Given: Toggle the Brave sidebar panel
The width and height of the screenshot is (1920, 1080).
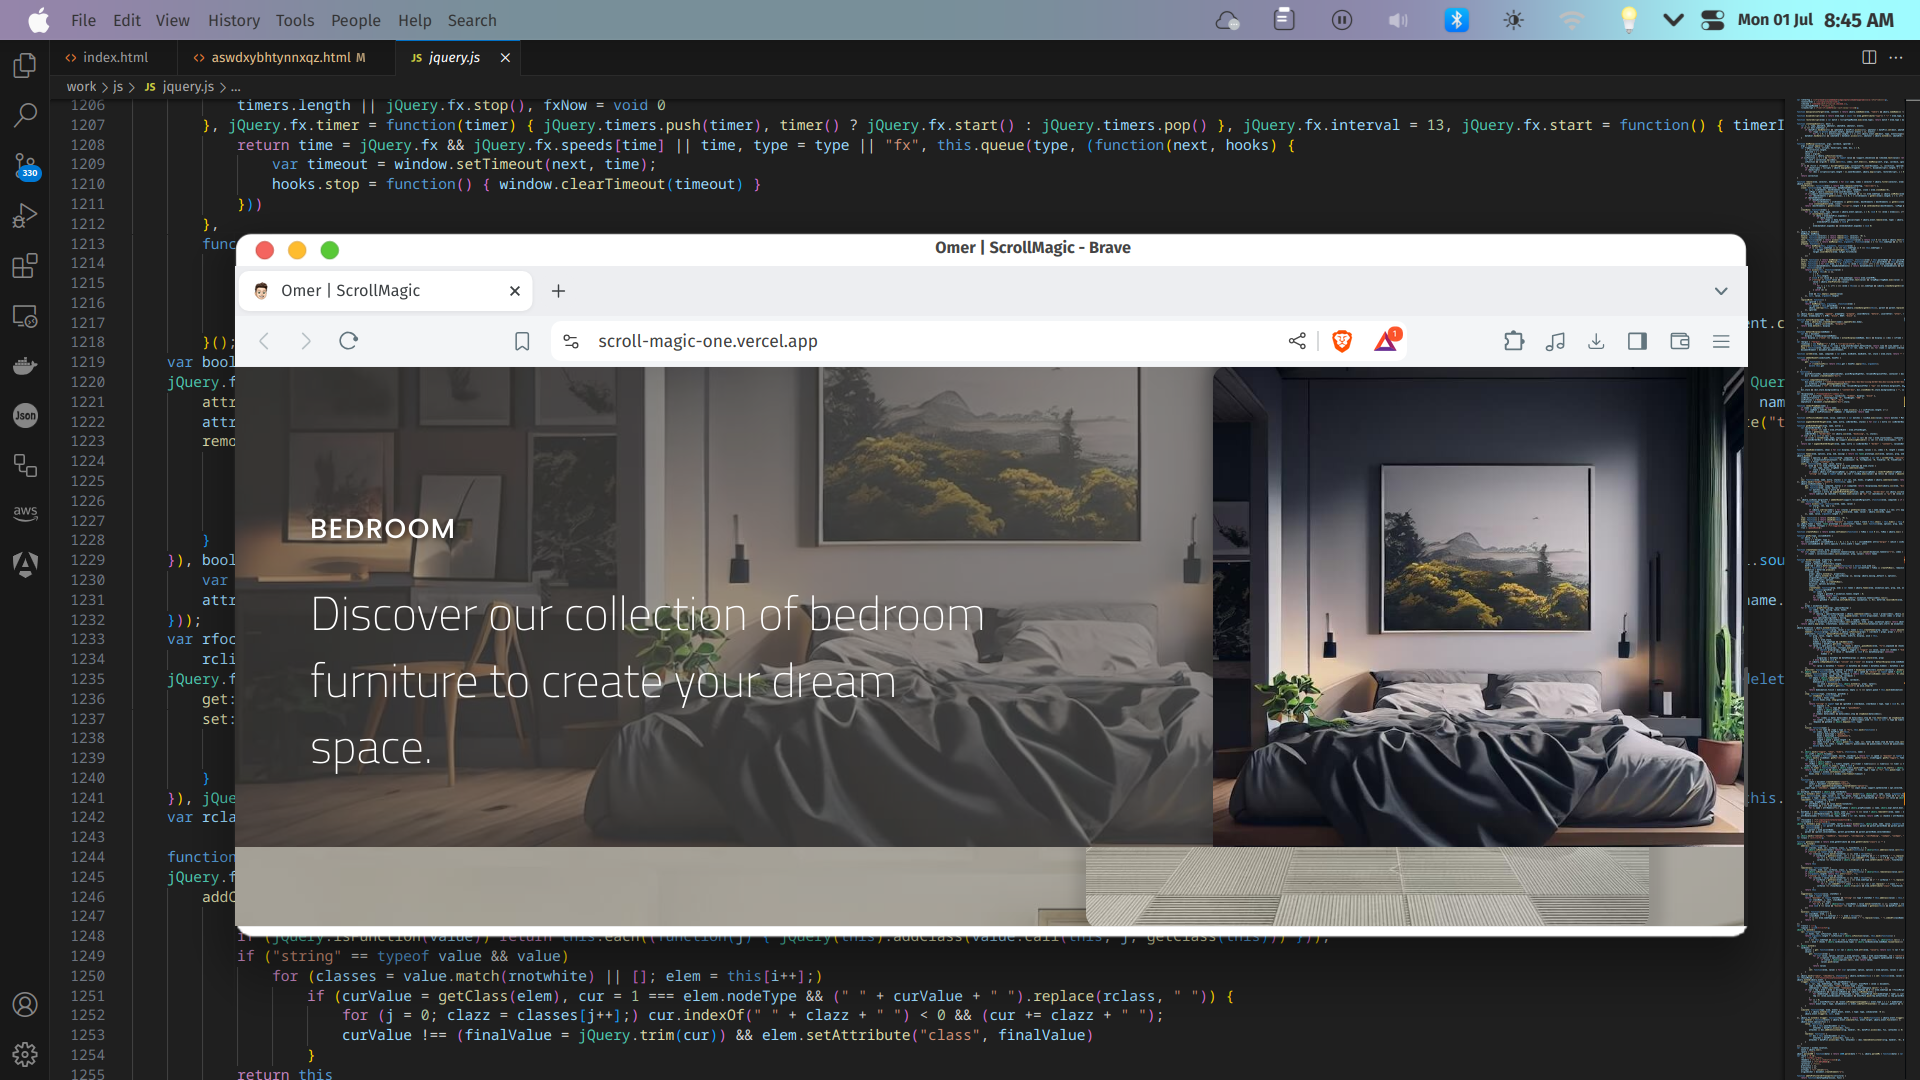Looking at the screenshot, I should pyautogui.click(x=1637, y=342).
